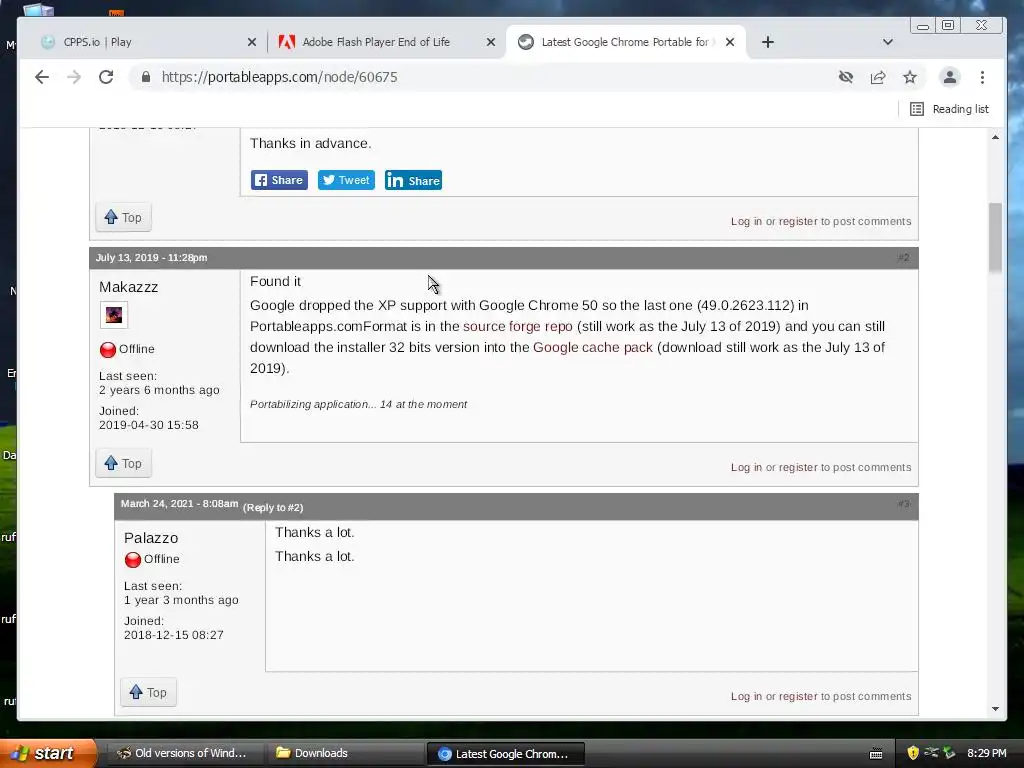Share the post on Facebook
Screen dimensions: 1024x768
click(x=279, y=180)
